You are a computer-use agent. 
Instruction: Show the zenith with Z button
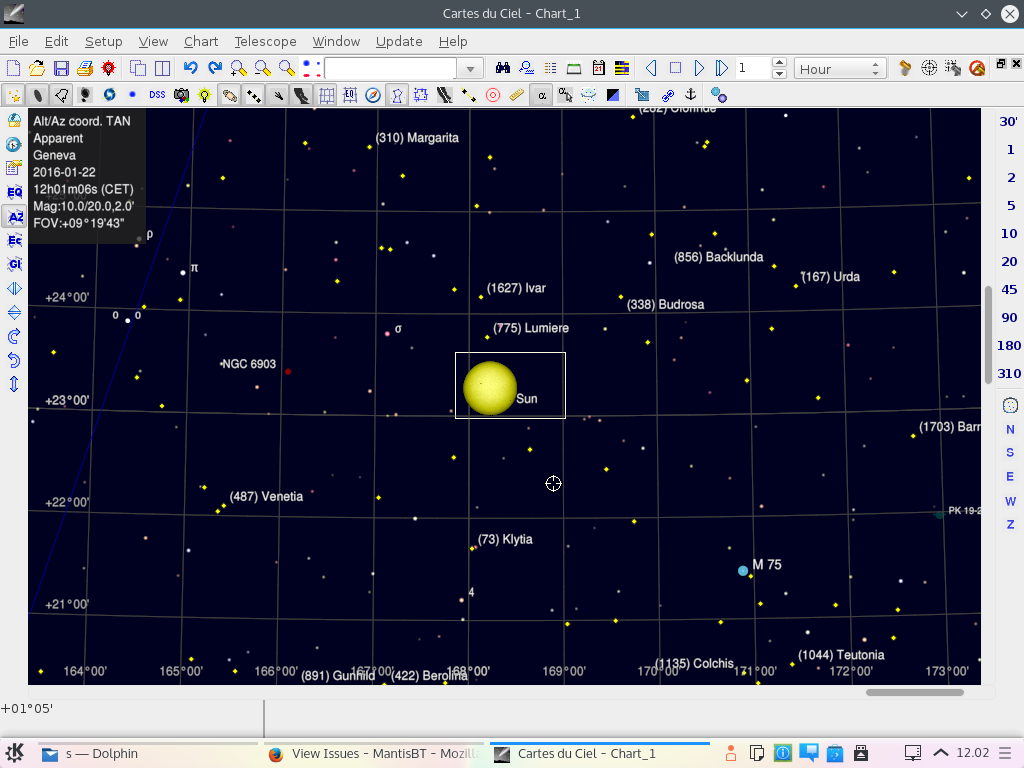(1010, 524)
